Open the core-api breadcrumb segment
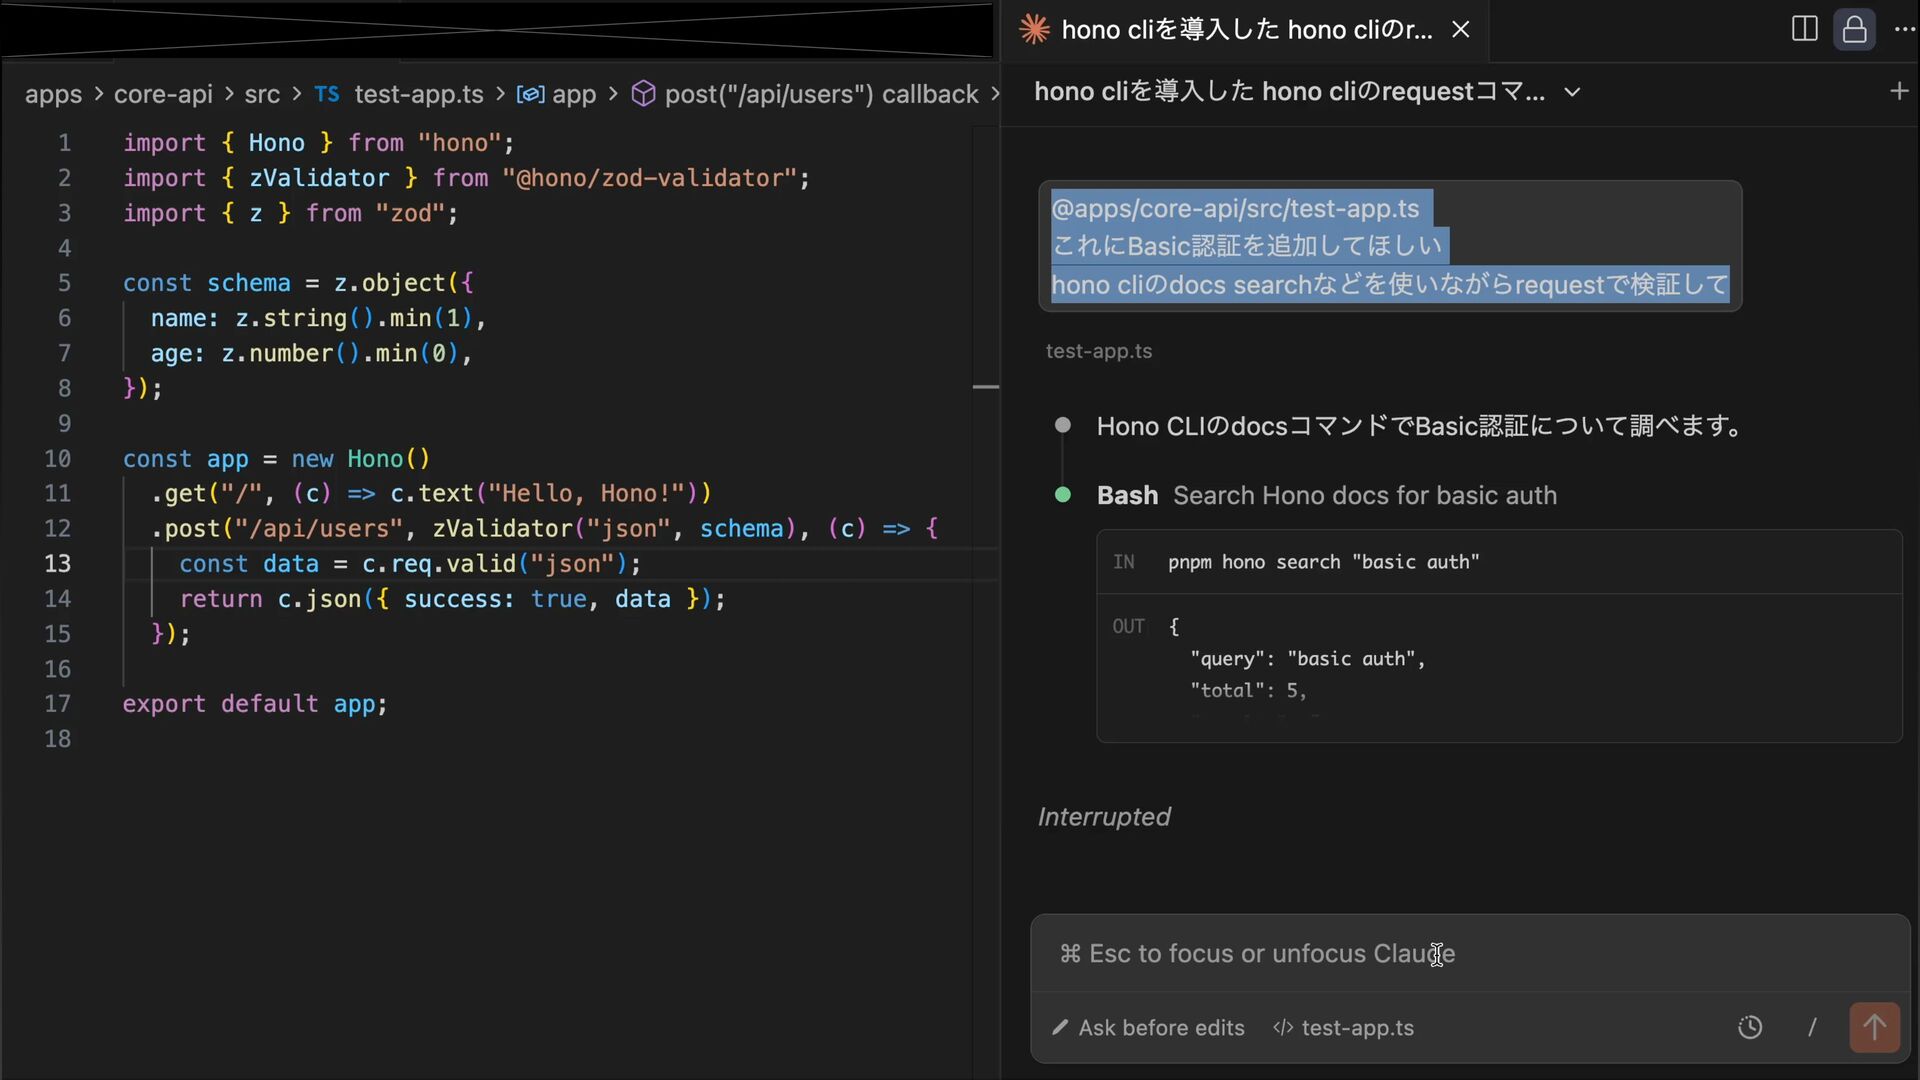 coord(163,94)
